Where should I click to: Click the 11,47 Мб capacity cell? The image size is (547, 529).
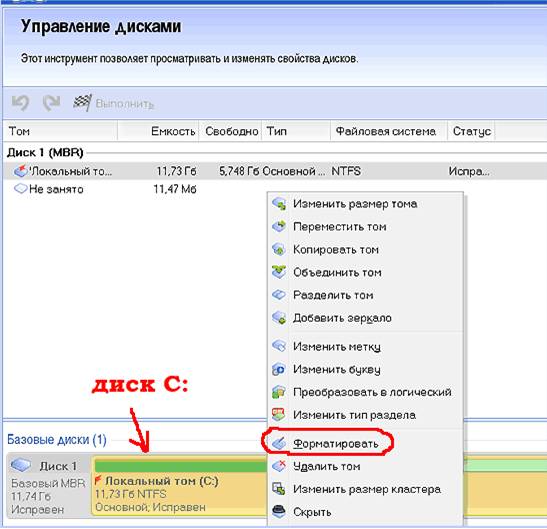tap(175, 189)
